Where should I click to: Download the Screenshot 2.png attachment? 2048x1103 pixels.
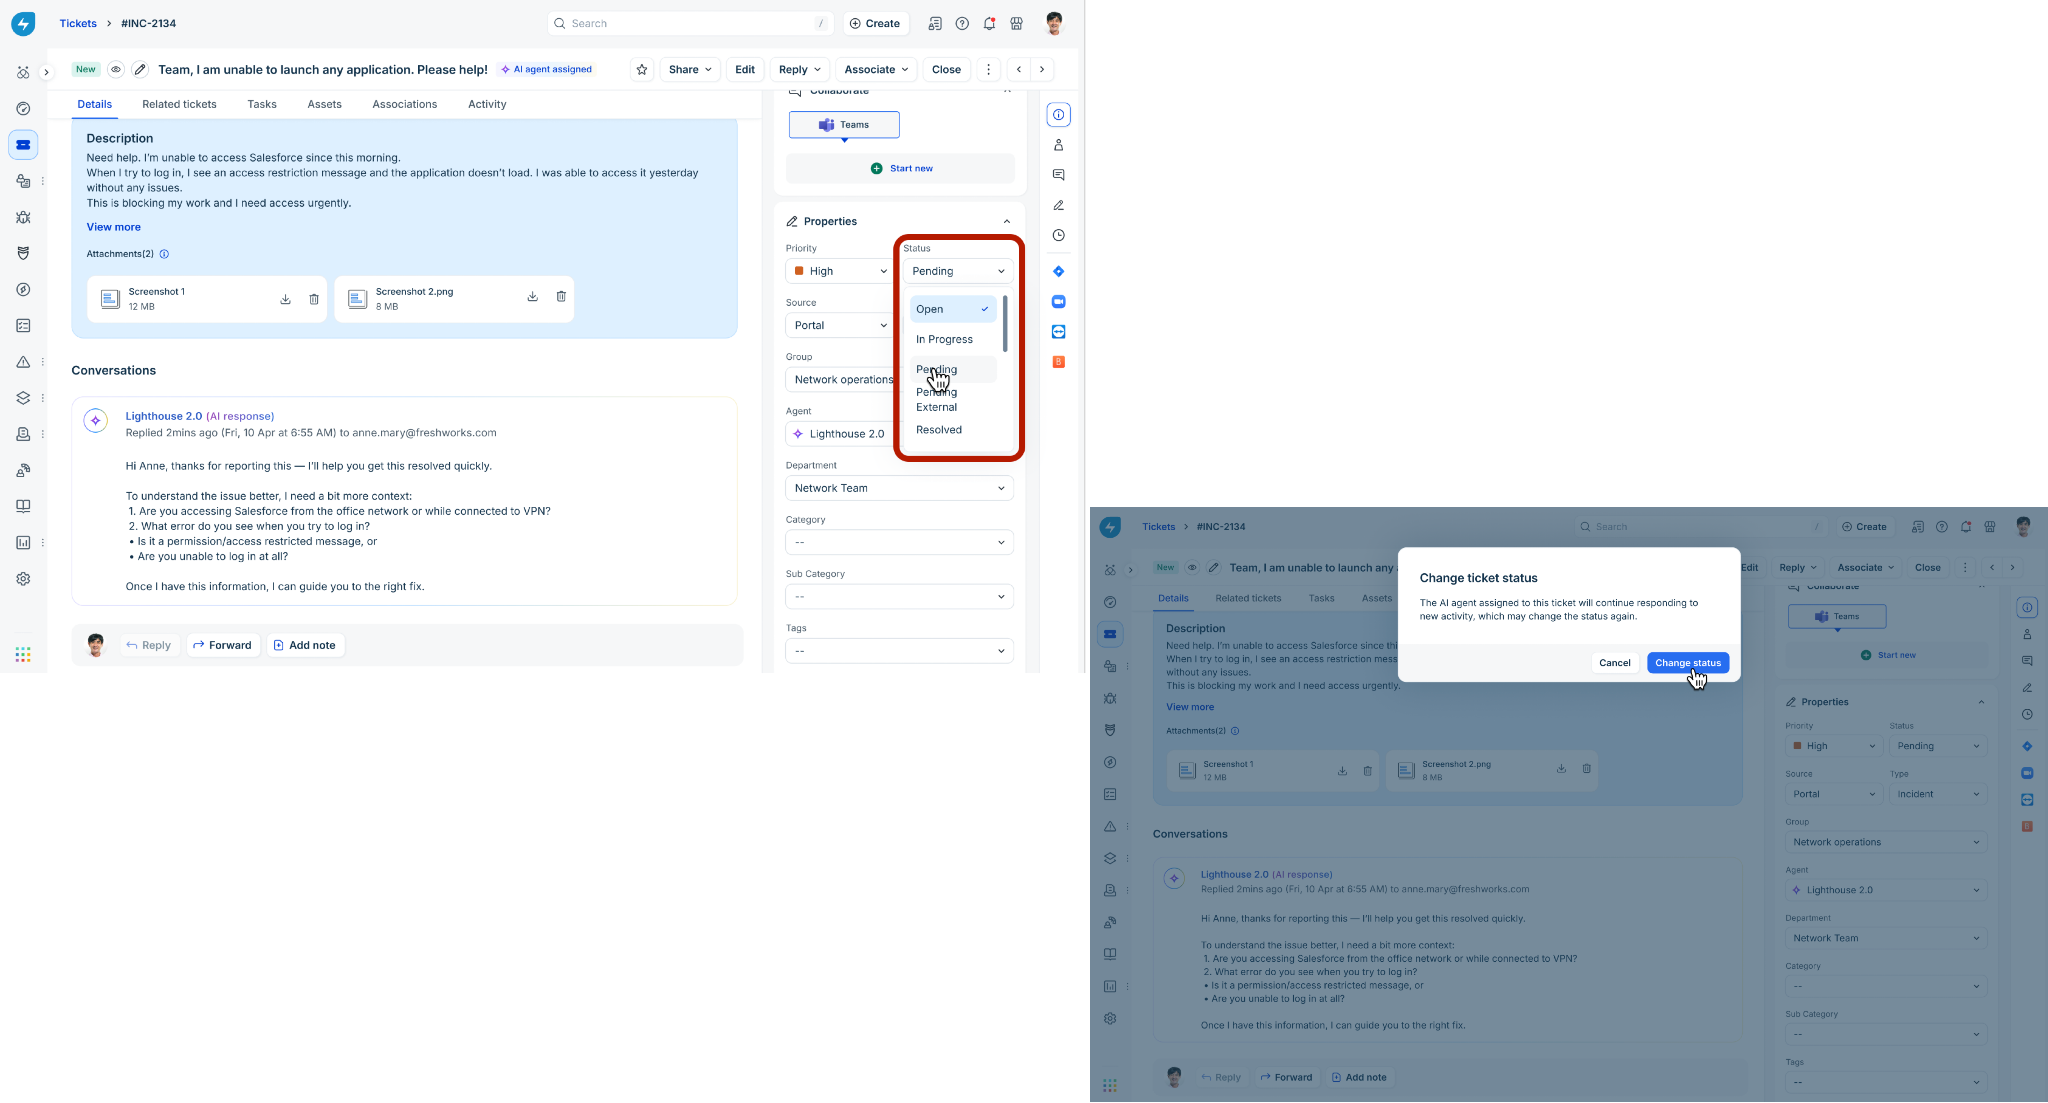532,297
